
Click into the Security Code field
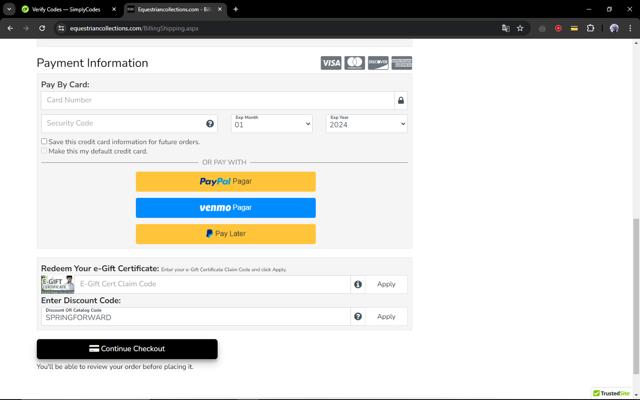[x=129, y=123]
